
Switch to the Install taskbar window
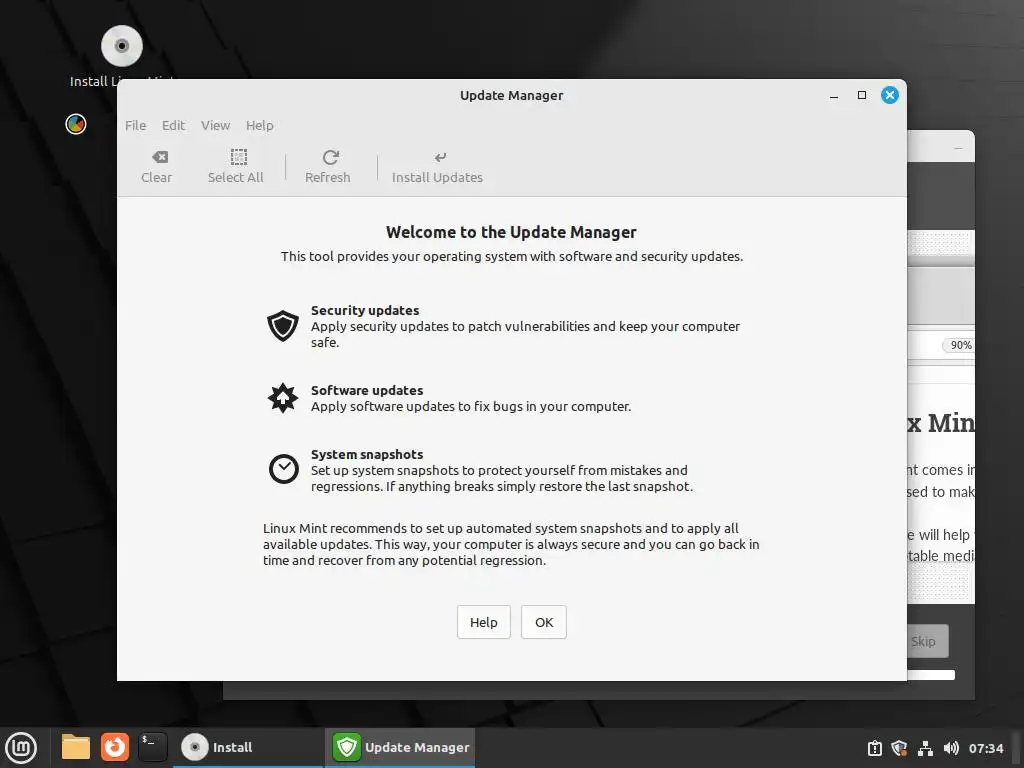coord(248,748)
